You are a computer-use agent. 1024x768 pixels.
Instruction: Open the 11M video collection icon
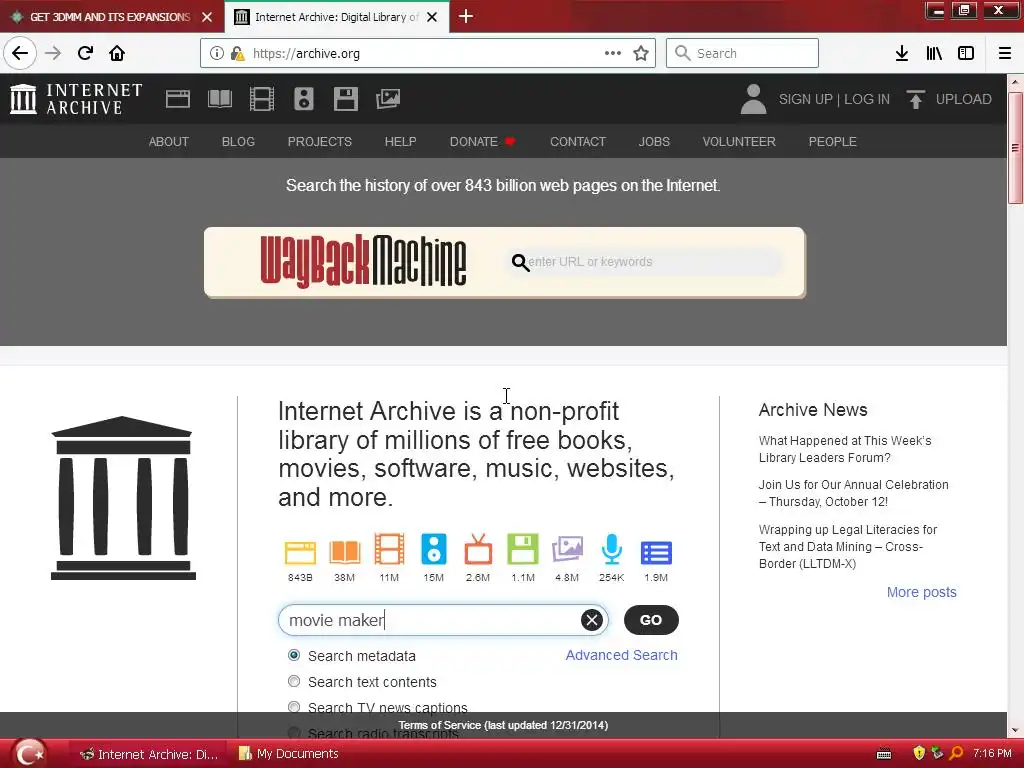[389, 549]
